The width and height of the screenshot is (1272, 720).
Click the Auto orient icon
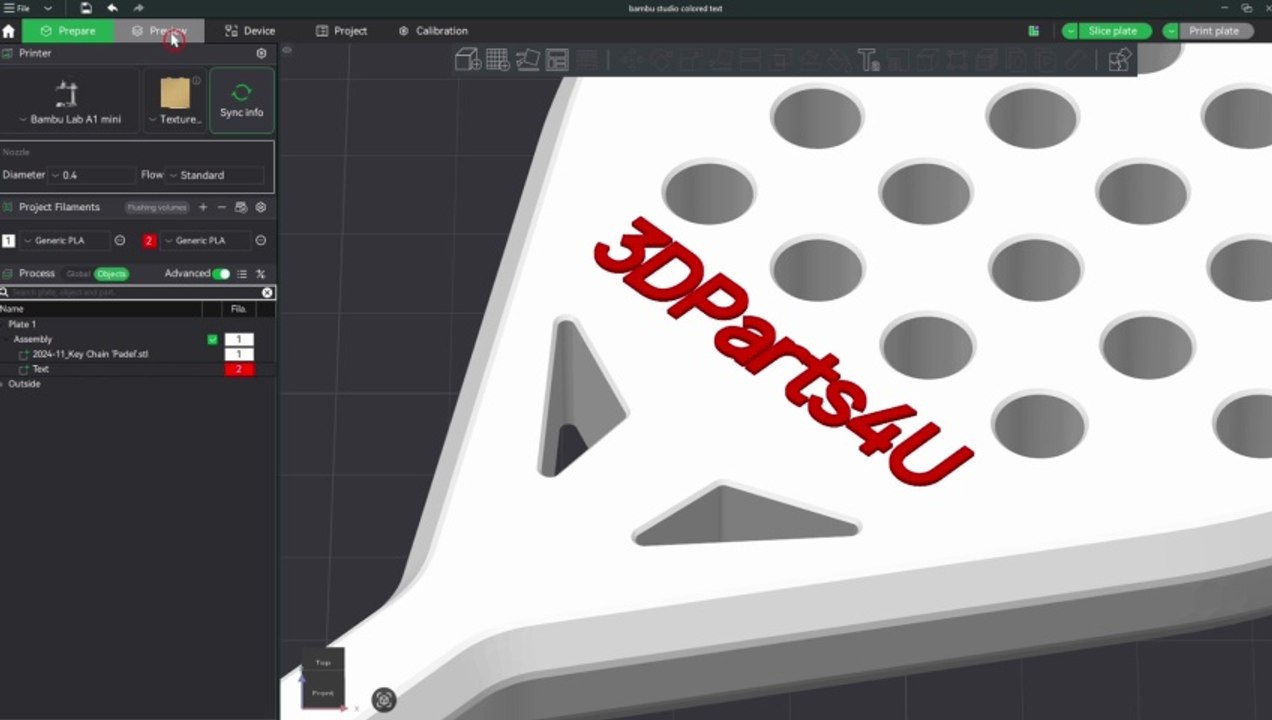tap(528, 60)
